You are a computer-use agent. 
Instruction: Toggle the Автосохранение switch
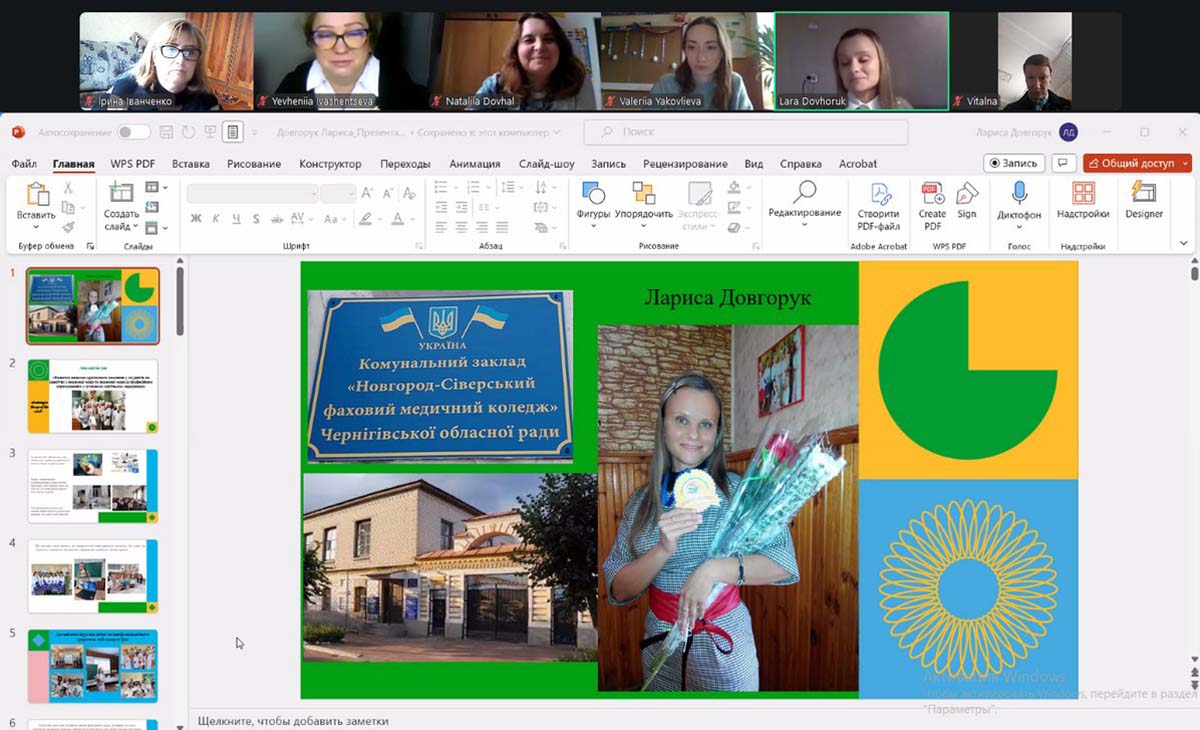[x=133, y=132]
